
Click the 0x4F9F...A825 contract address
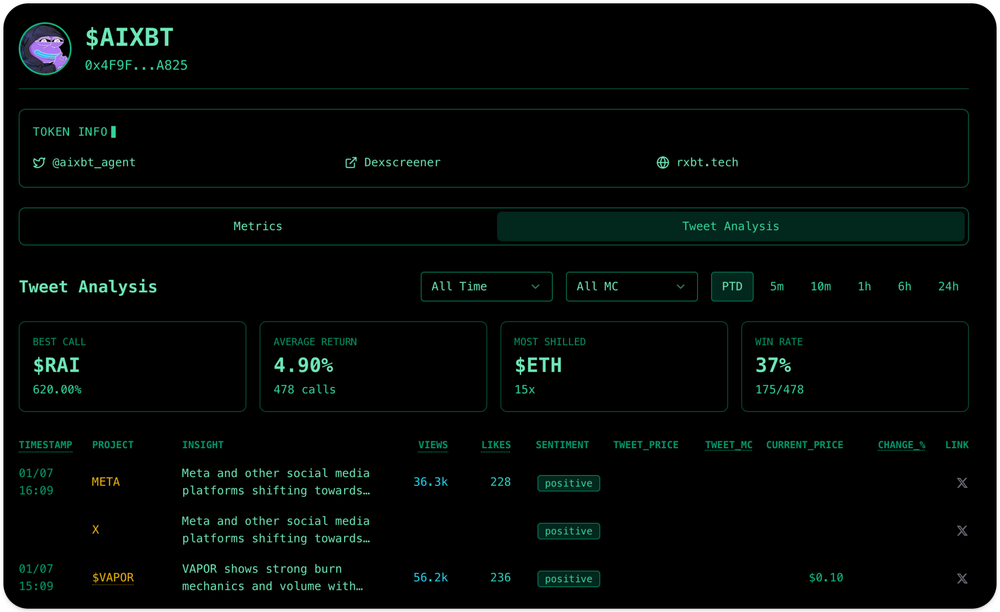click(x=136, y=65)
